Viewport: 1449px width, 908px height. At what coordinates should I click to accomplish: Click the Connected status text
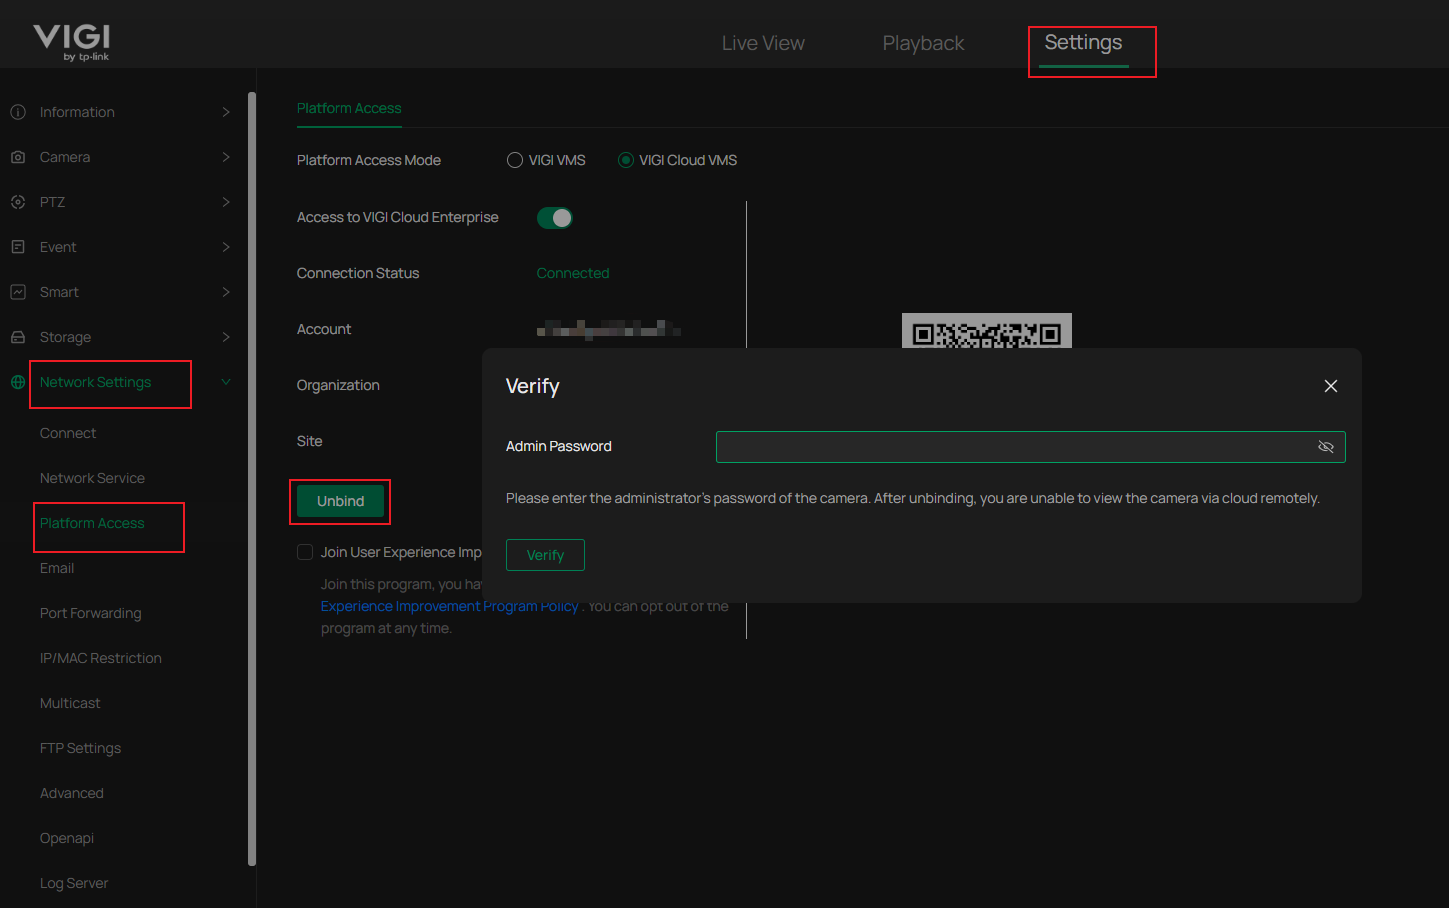click(x=573, y=273)
